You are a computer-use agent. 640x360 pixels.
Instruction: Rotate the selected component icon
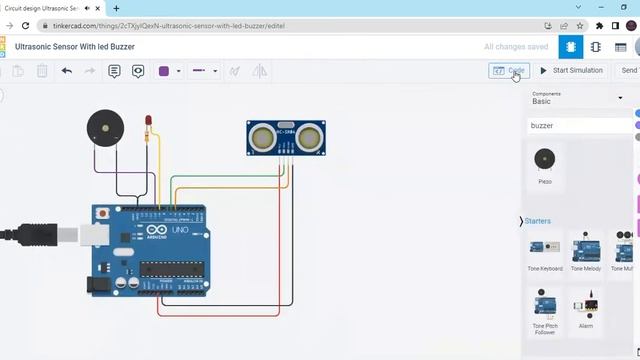[234, 71]
